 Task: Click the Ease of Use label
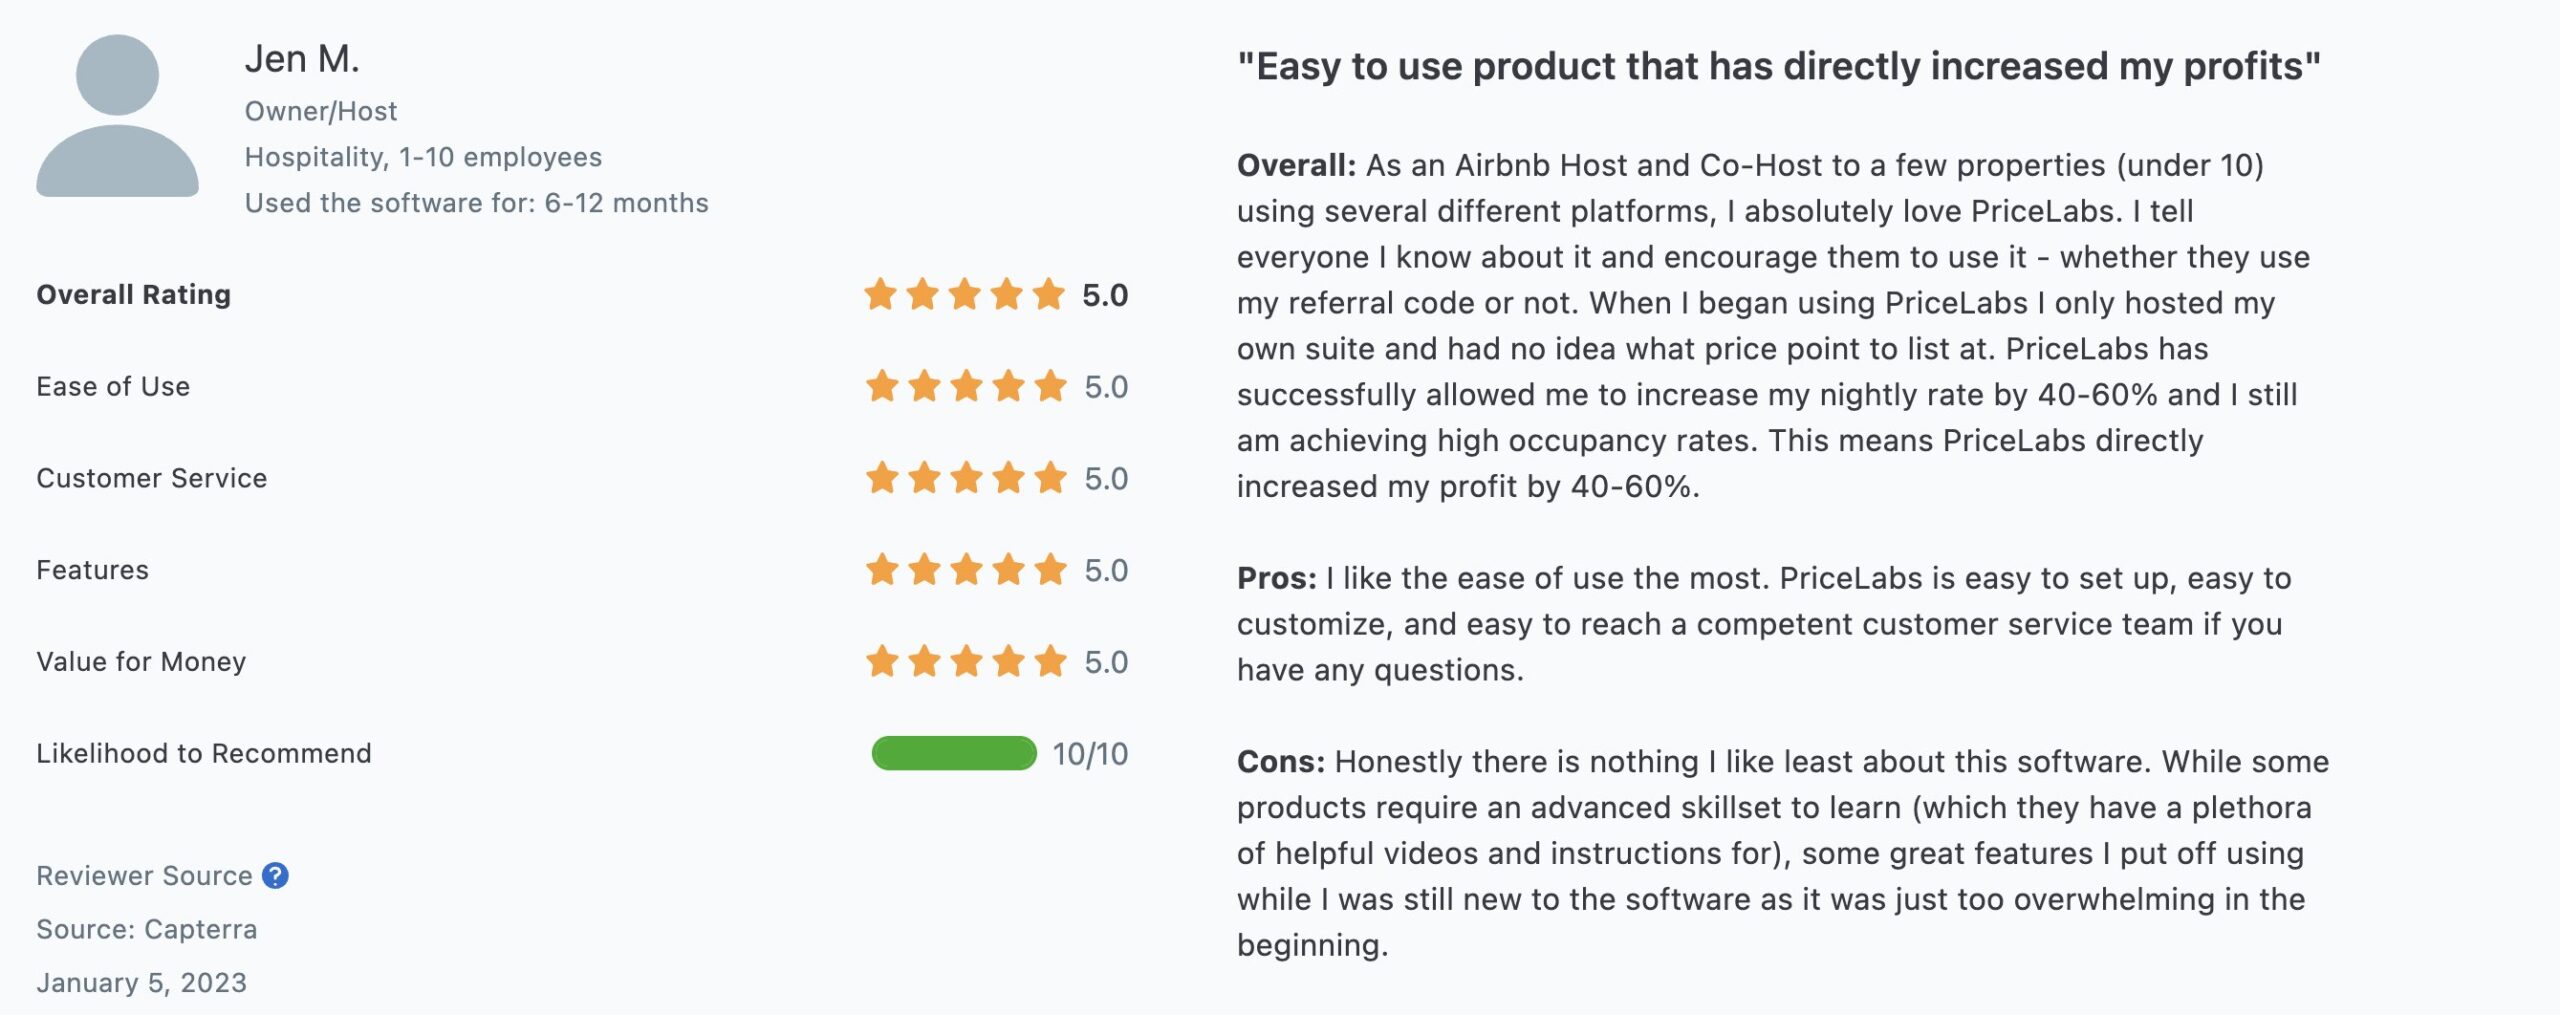click(x=113, y=387)
